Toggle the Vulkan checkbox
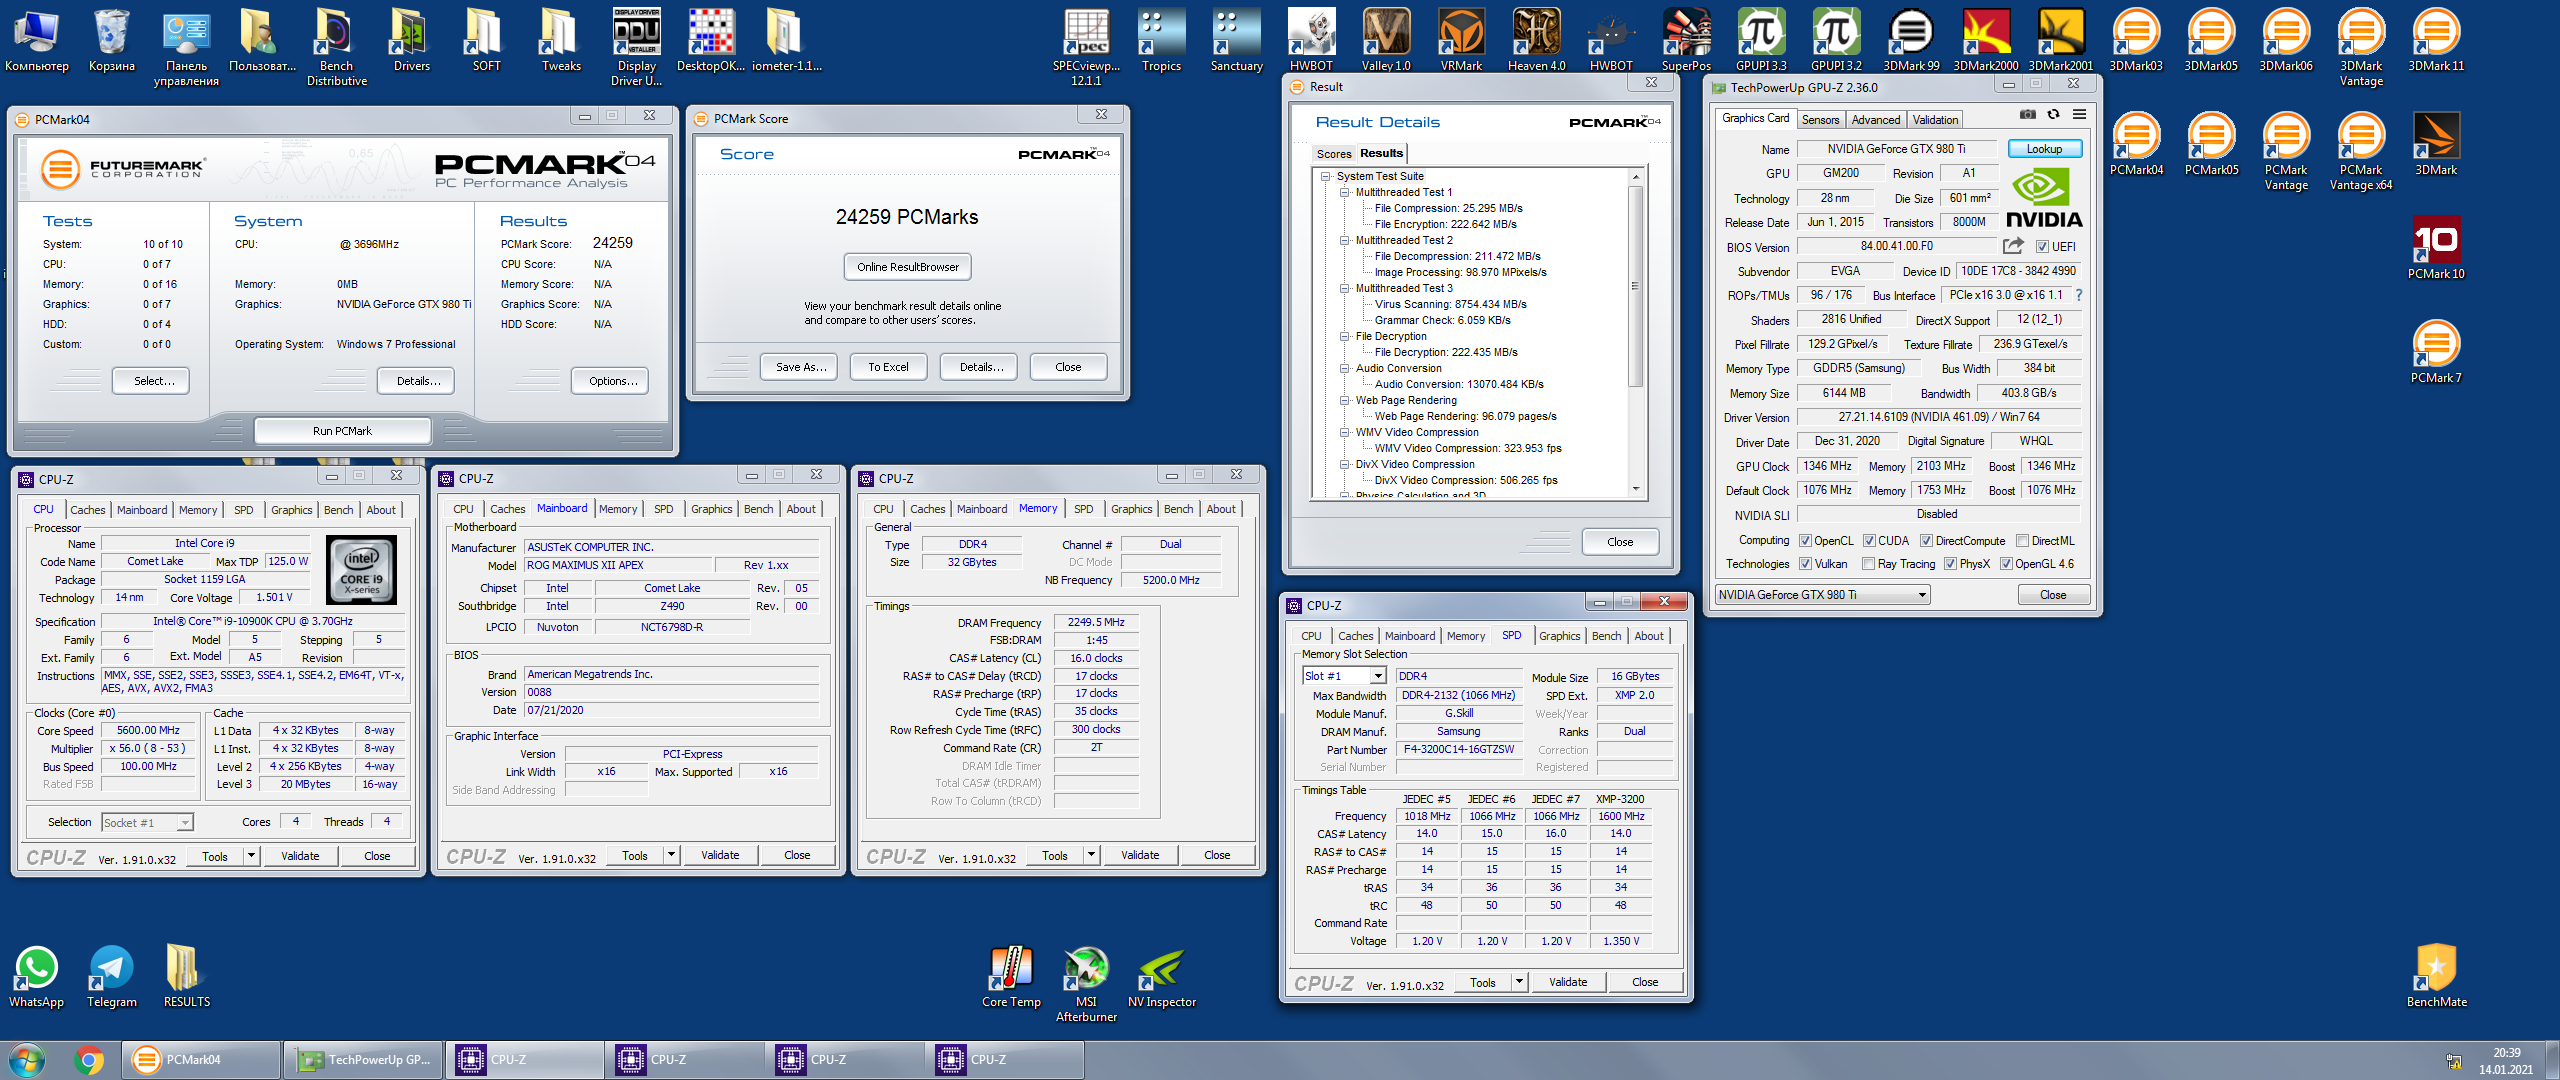Image resolution: width=2560 pixels, height=1080 pixels. pos(1805,564)
